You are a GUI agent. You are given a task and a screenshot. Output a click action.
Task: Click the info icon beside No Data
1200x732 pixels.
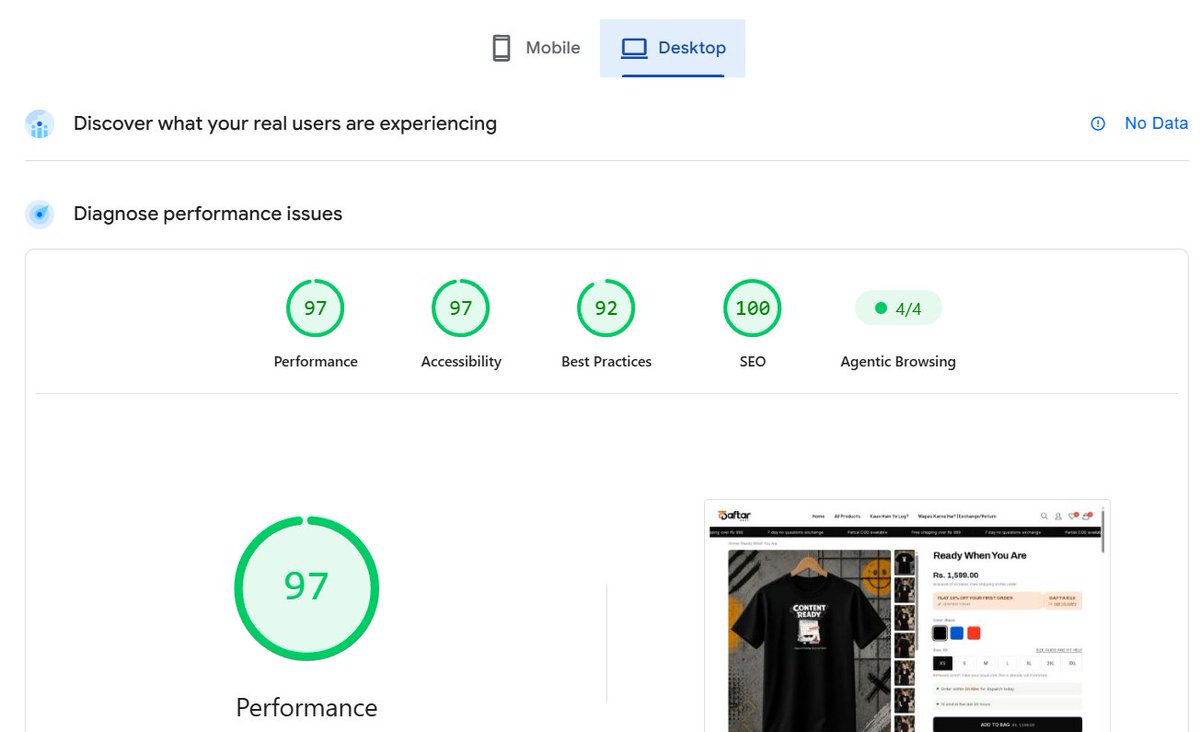pyautogui.click(x=1098, y=124)
